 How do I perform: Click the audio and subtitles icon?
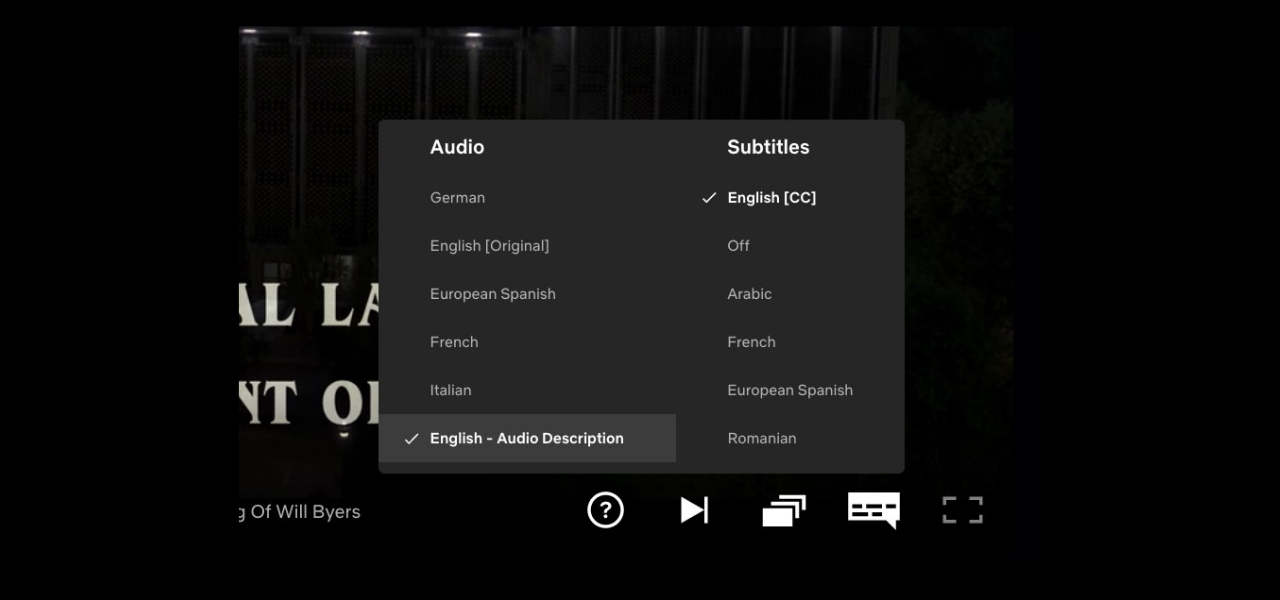(873, 509)
